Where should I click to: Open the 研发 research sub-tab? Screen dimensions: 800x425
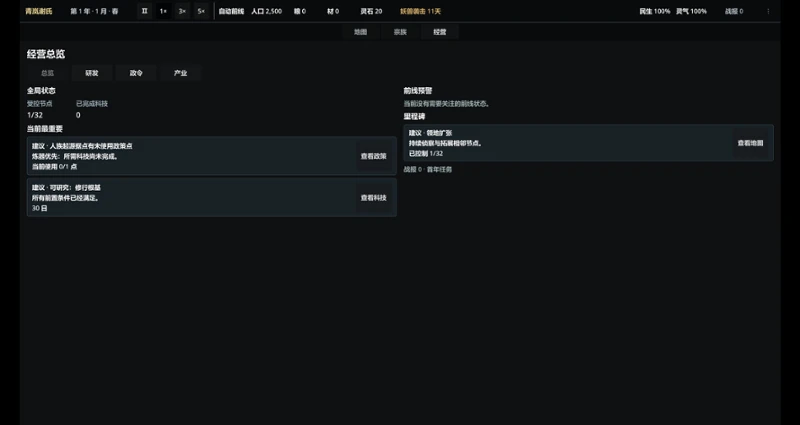click(92, 73)
